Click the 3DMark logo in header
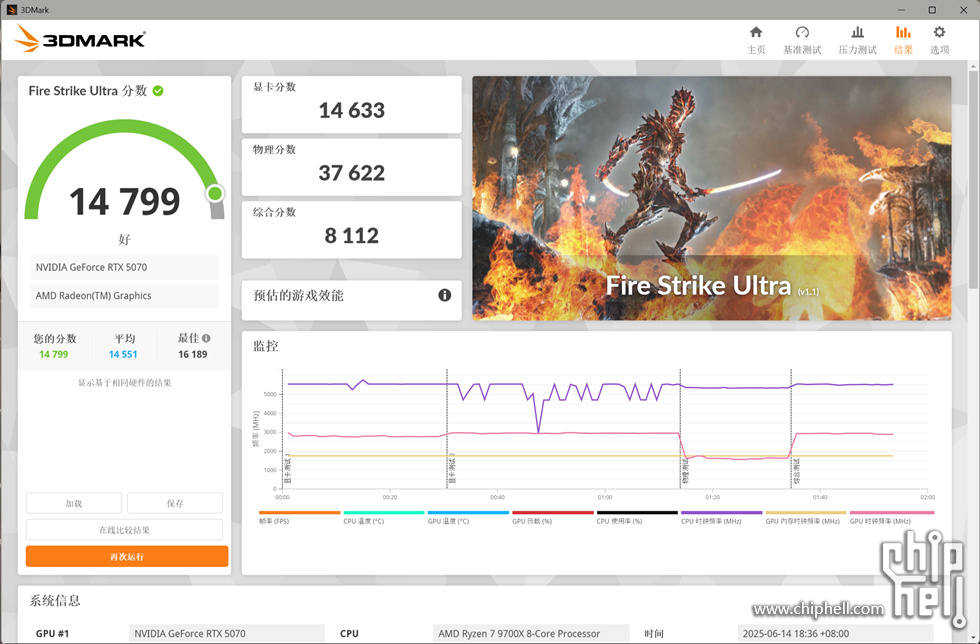Screen dimensions: 980x644 point(79,39)
